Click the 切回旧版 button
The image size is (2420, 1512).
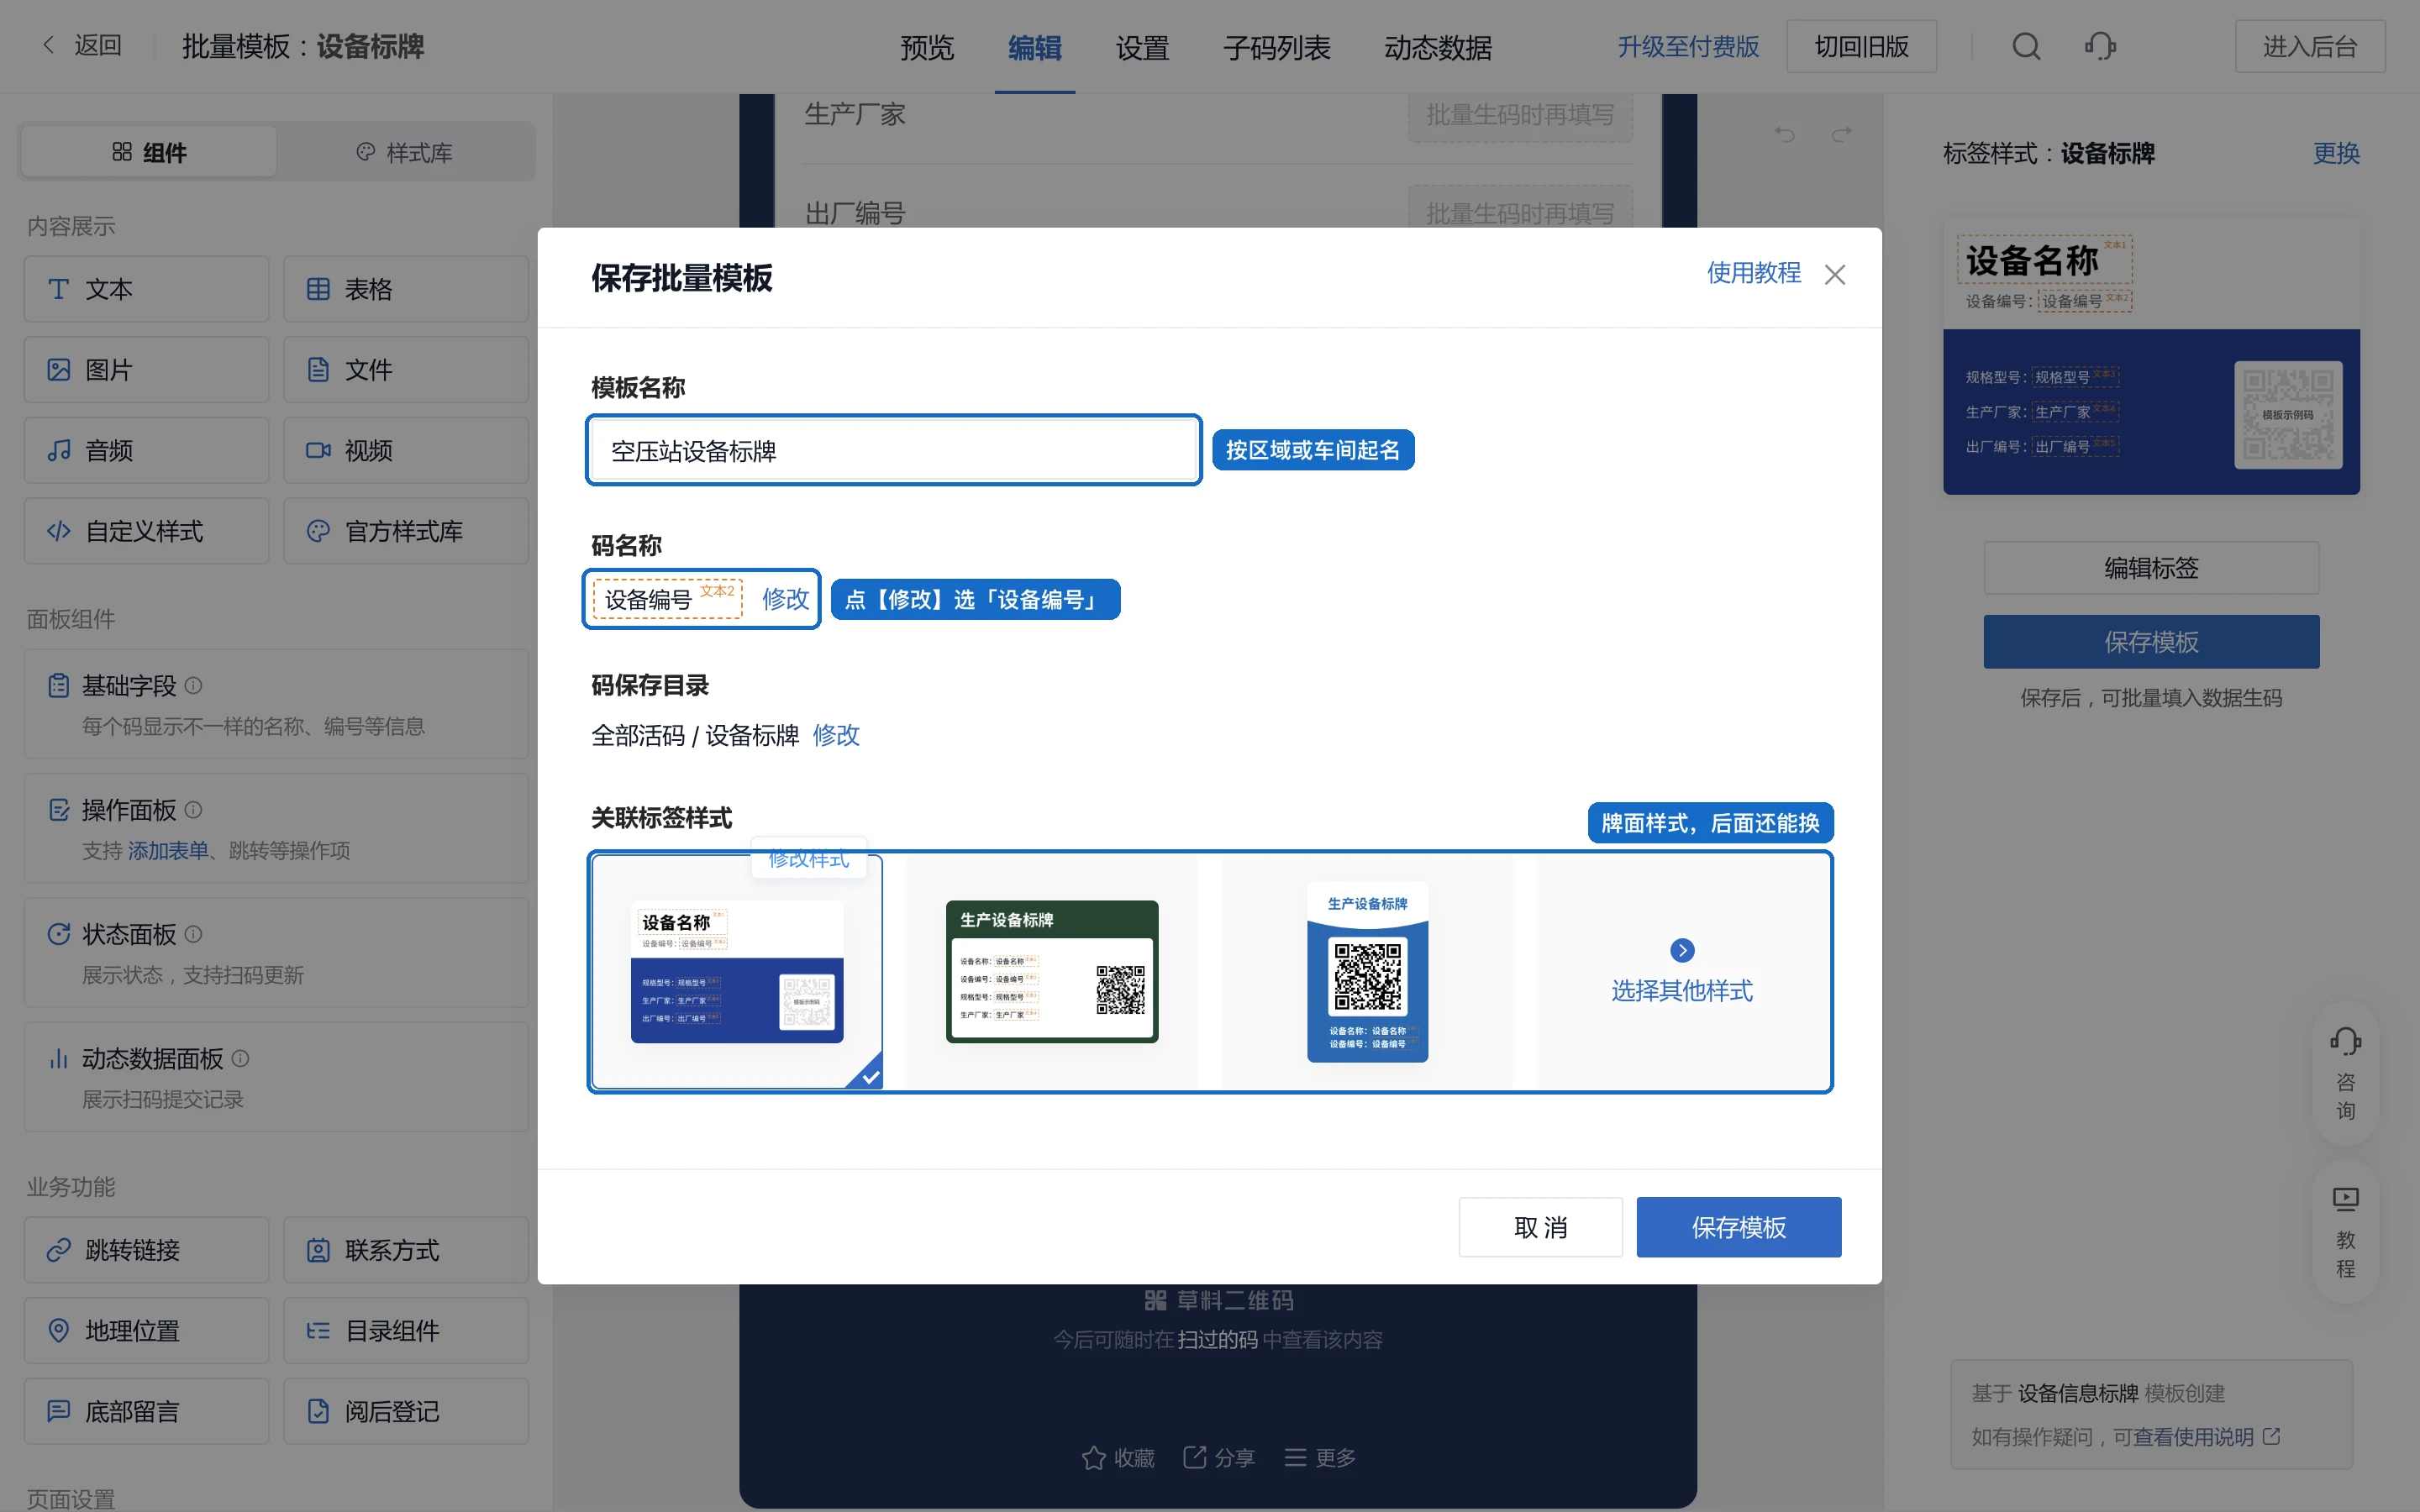[x=1861, y=47]
